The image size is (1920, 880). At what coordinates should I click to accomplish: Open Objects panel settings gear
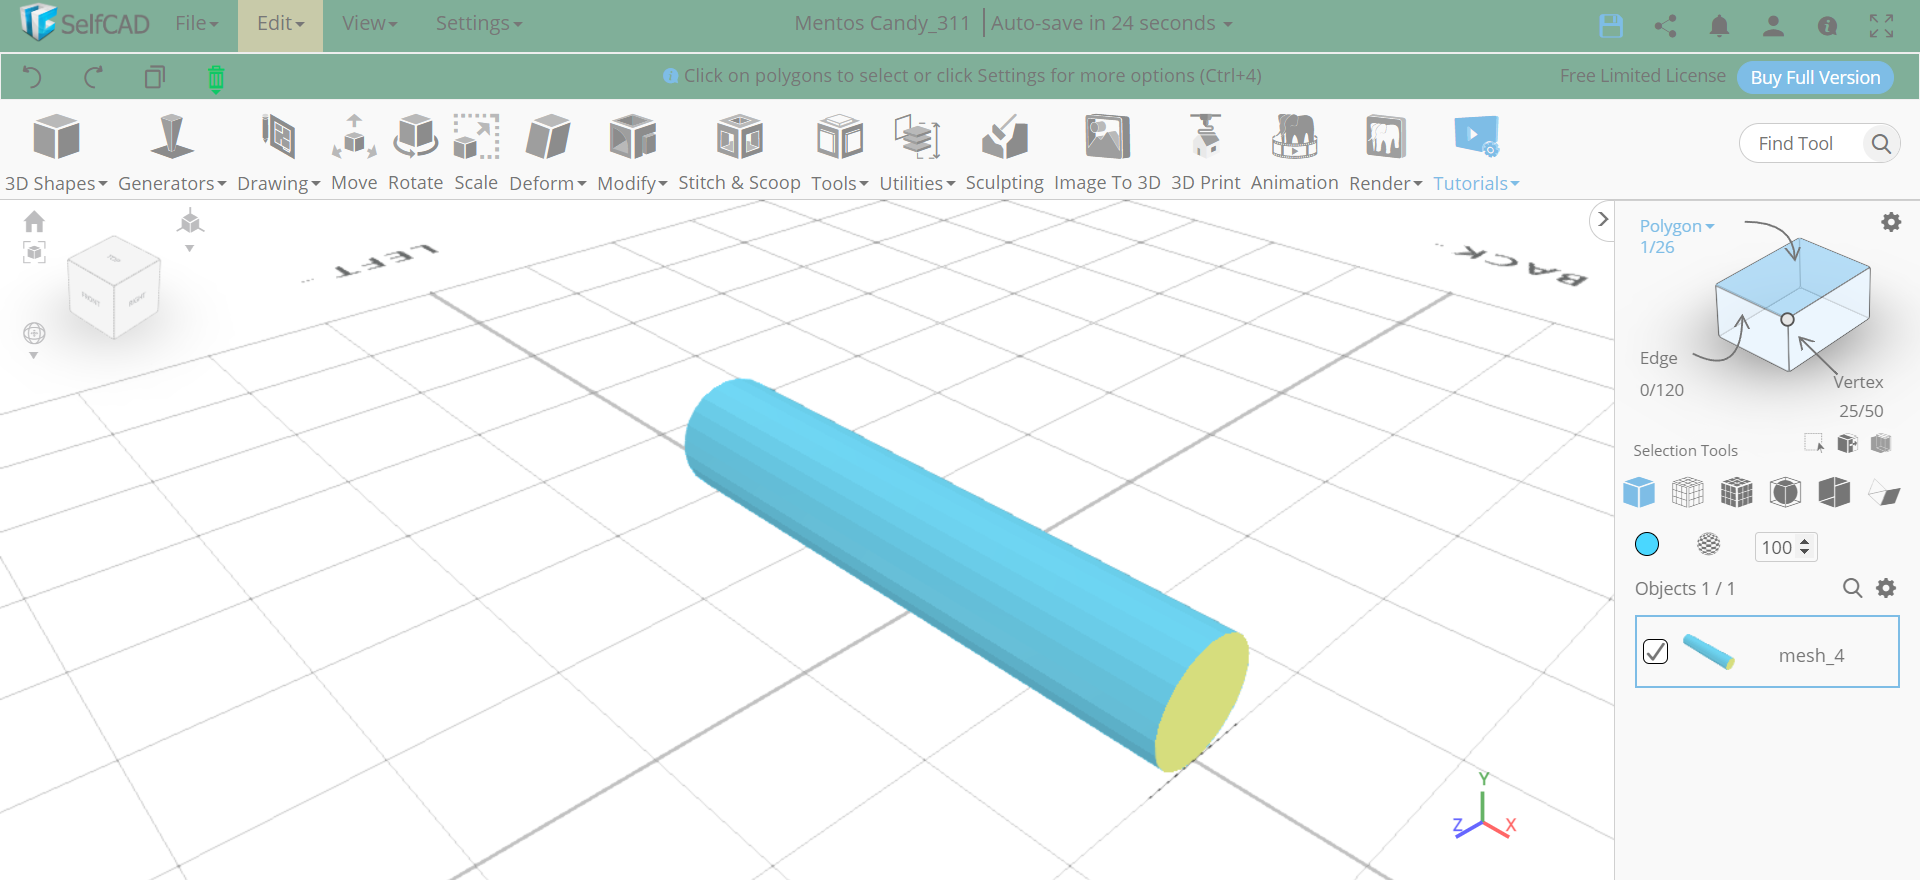click(x=1886, y=588)
